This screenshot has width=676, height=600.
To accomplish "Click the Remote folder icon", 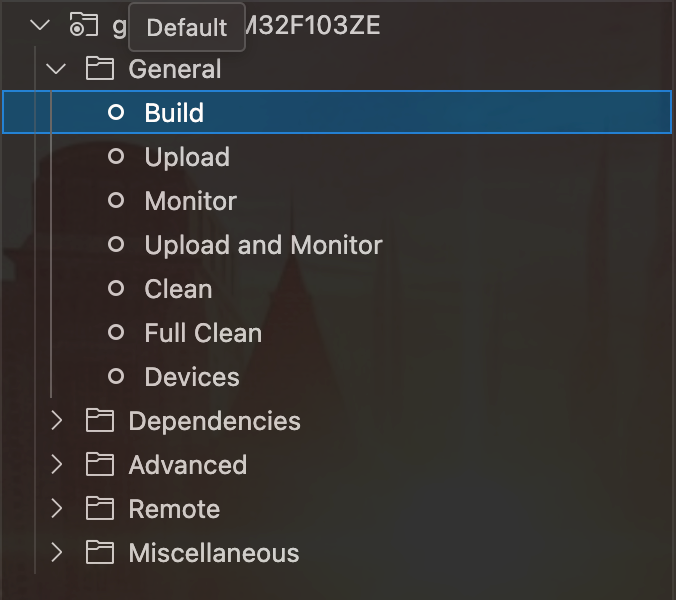I will click(99, 509).
